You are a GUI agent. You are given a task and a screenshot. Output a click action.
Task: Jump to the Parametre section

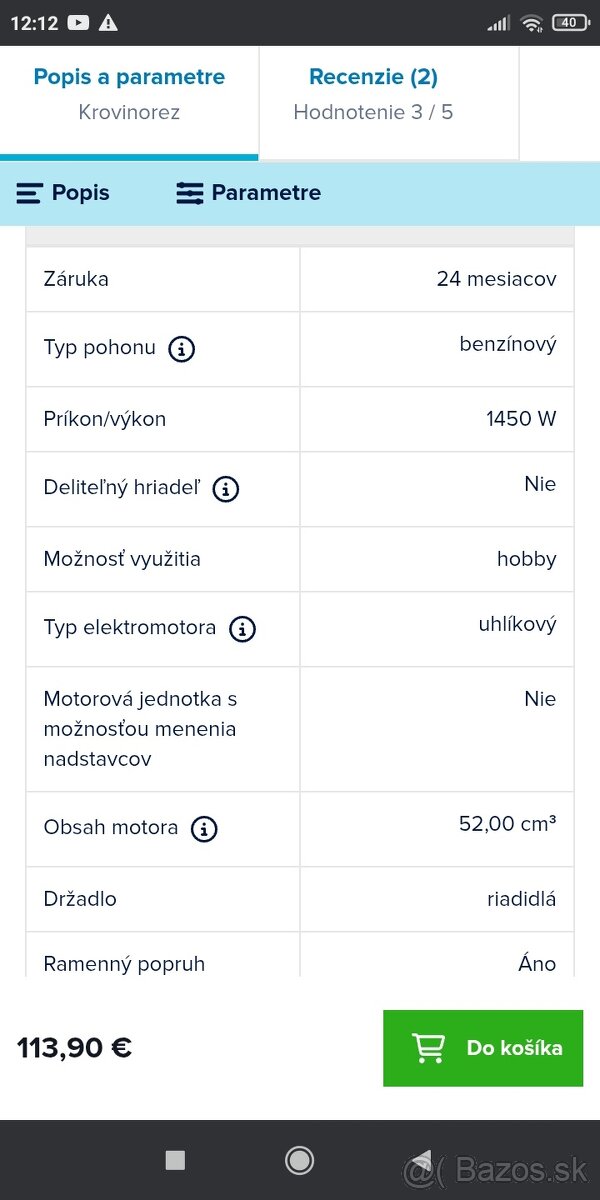point(249,194)
